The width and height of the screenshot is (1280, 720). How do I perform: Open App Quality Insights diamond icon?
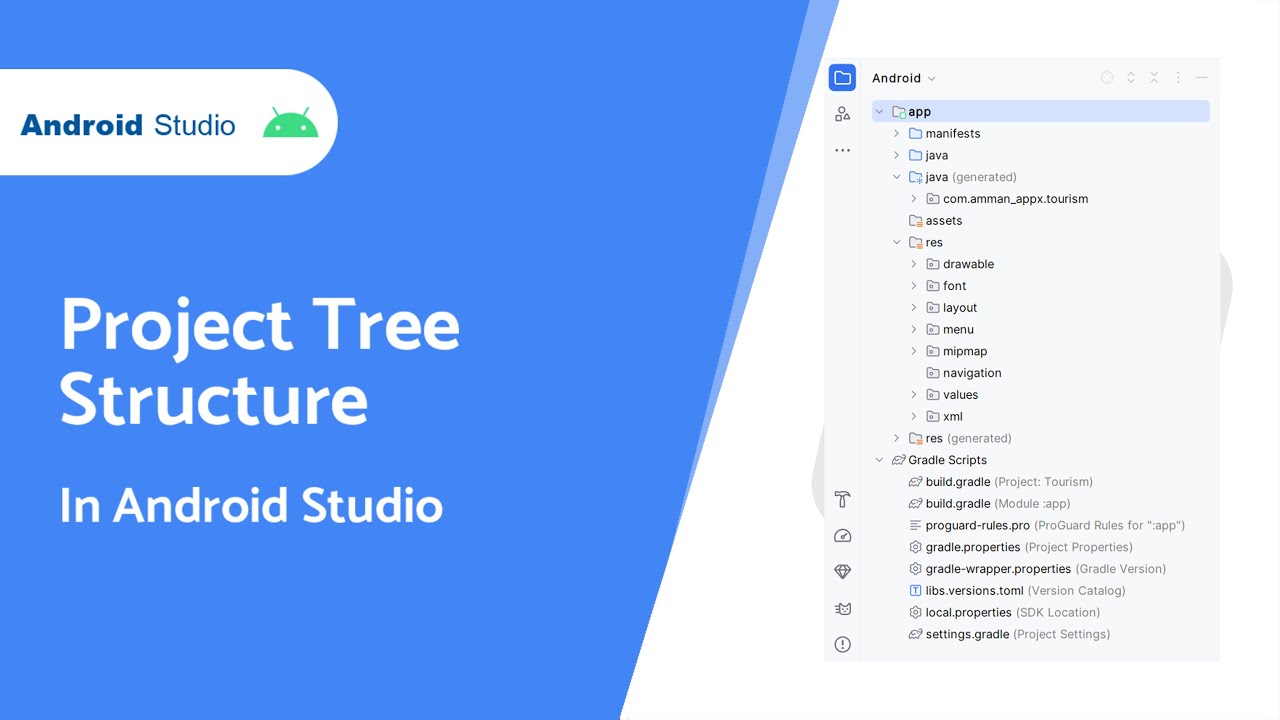tap(842, 572)
